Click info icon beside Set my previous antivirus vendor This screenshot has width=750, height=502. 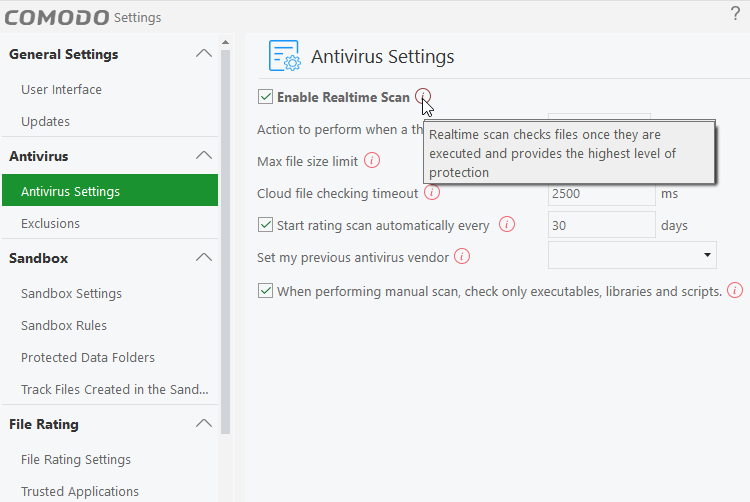click(462, 256)
